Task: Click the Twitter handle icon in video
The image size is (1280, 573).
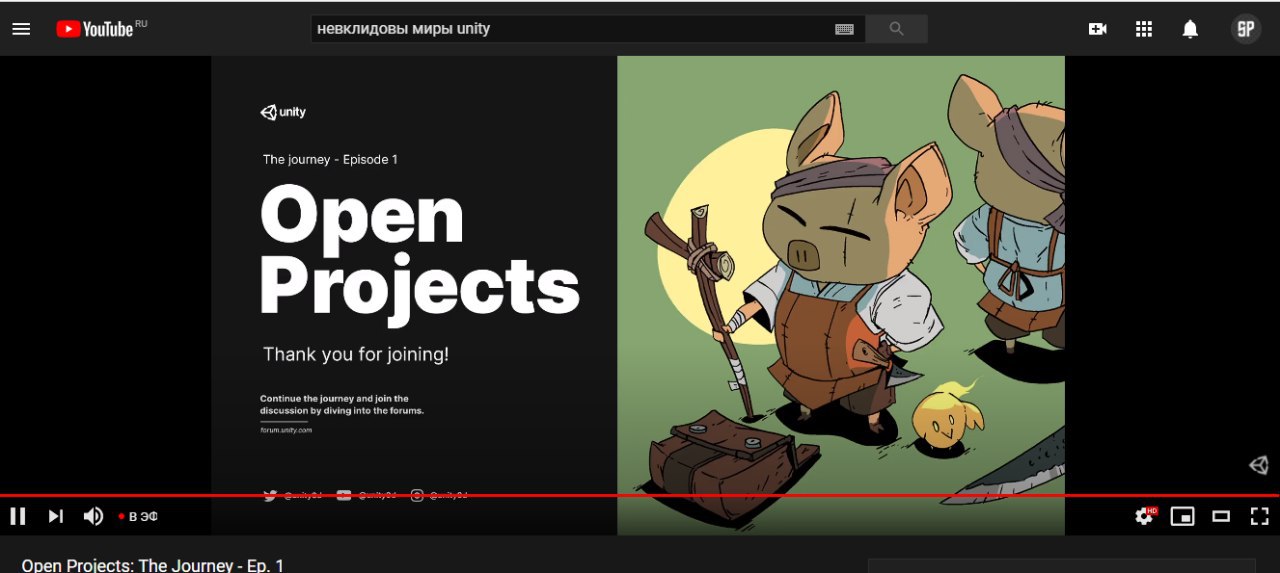Action: tap(270, 496)
